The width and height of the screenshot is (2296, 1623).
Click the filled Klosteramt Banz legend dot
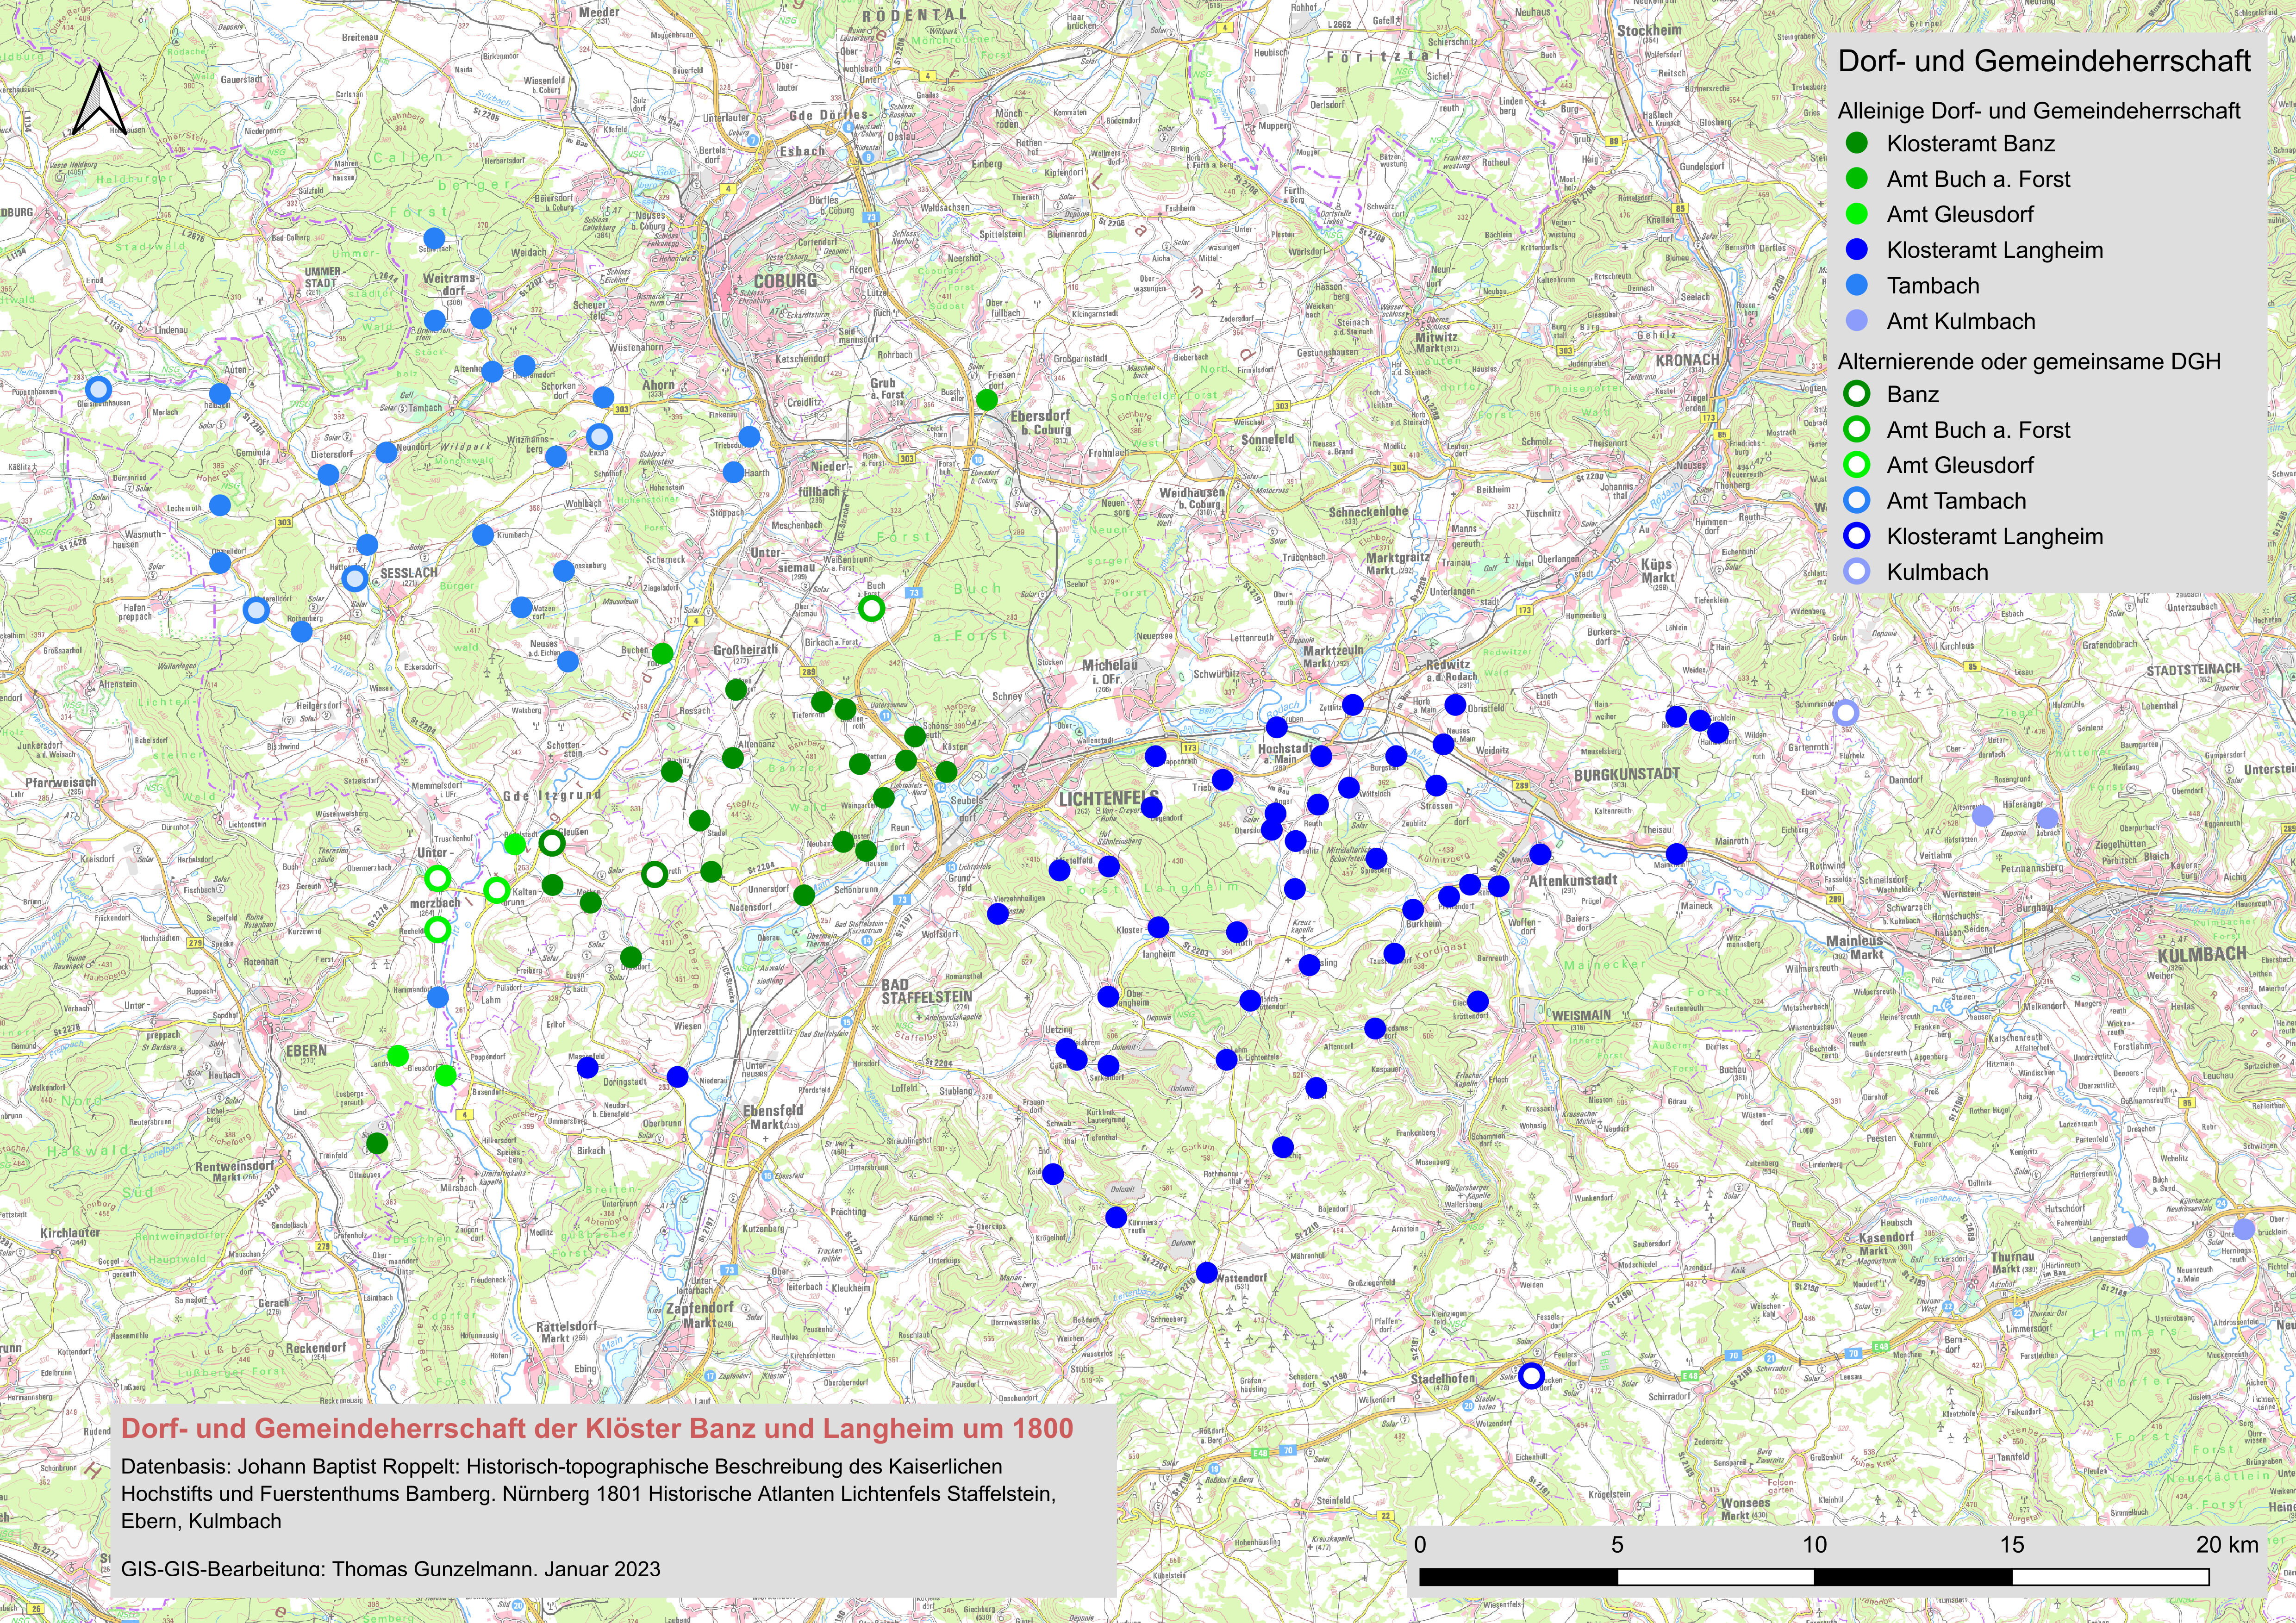[x=1857, y=144]
